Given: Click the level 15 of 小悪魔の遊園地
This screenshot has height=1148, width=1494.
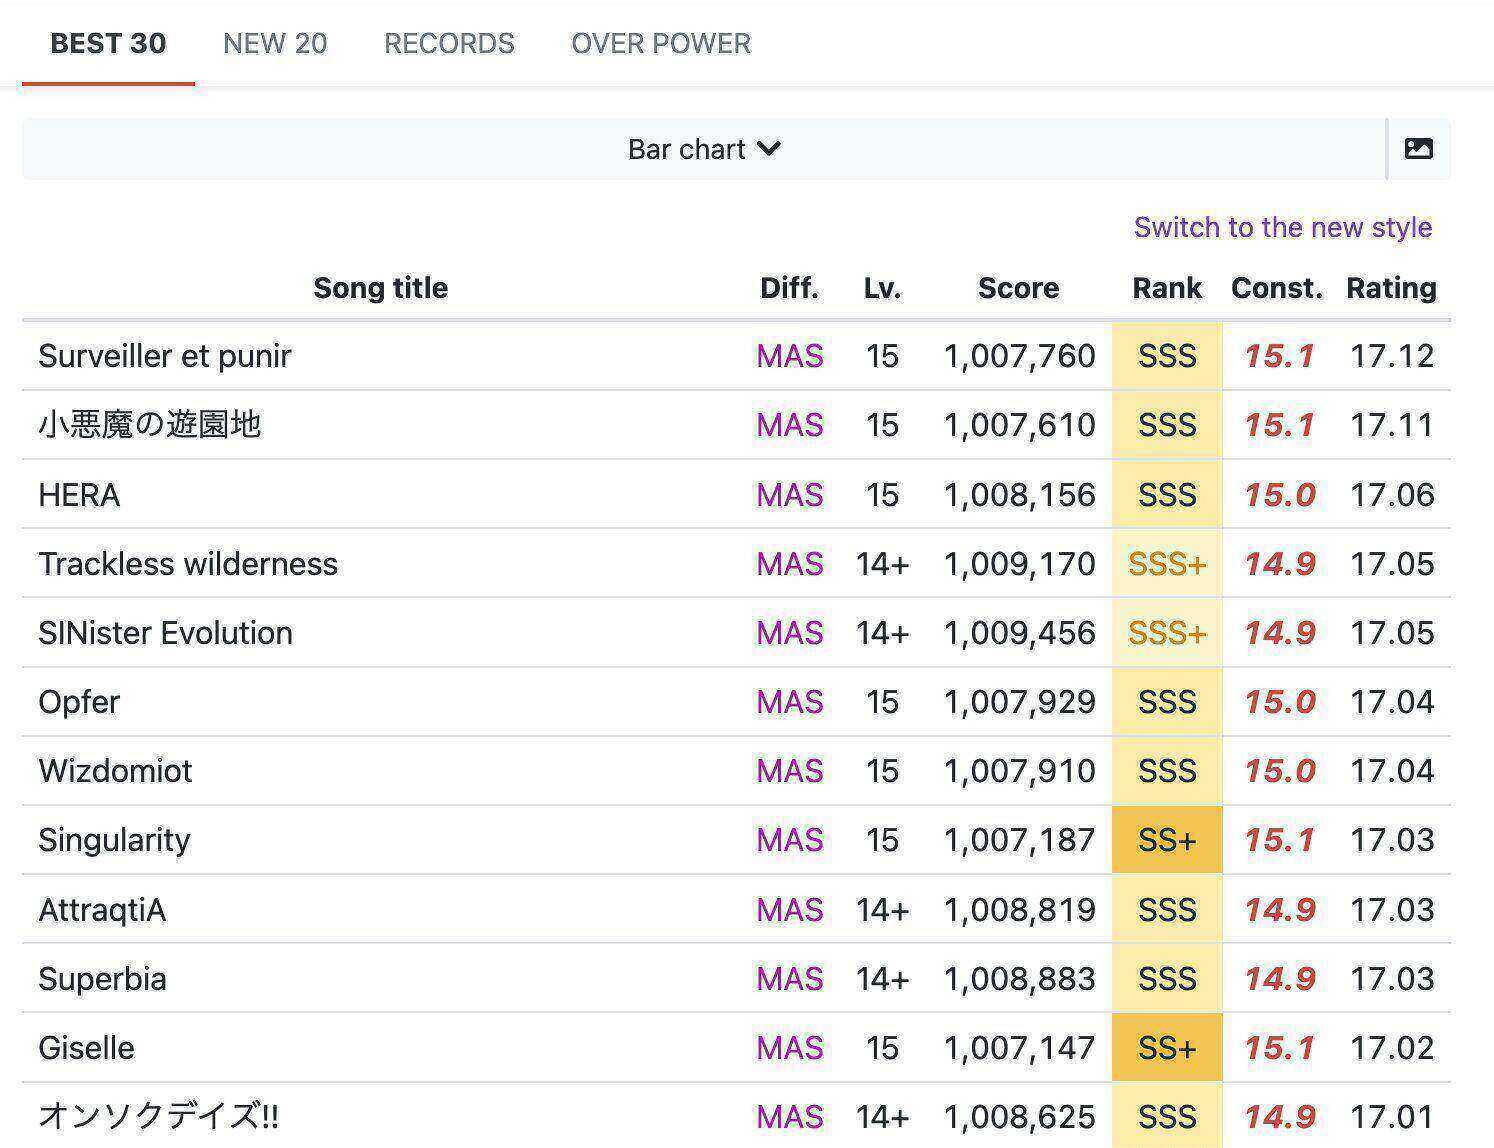Looking at the screenshot, I should (x=882, y=425).
